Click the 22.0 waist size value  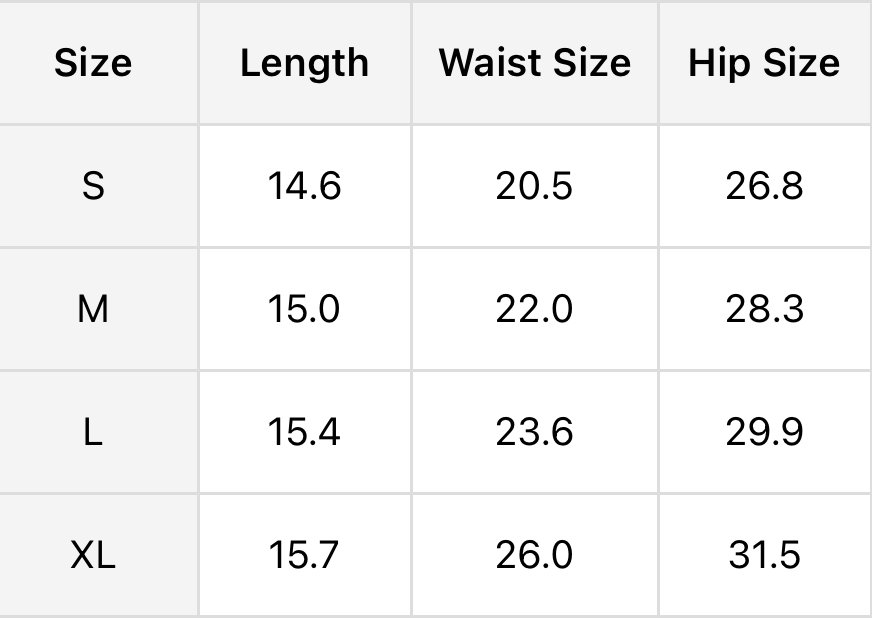(x=534, y=309)
